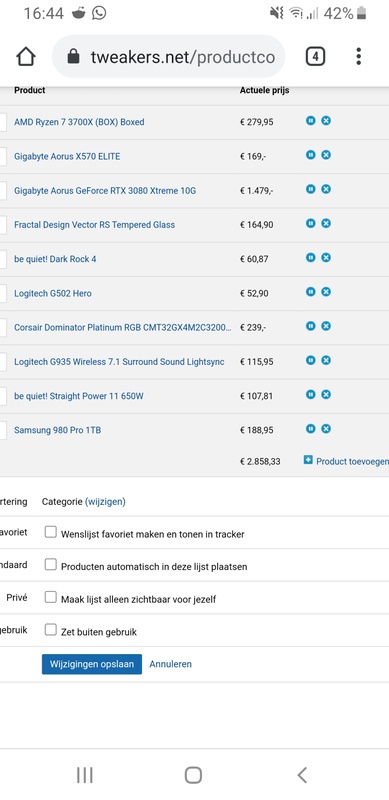Open the browser three-dot menu

click(359, 56)
